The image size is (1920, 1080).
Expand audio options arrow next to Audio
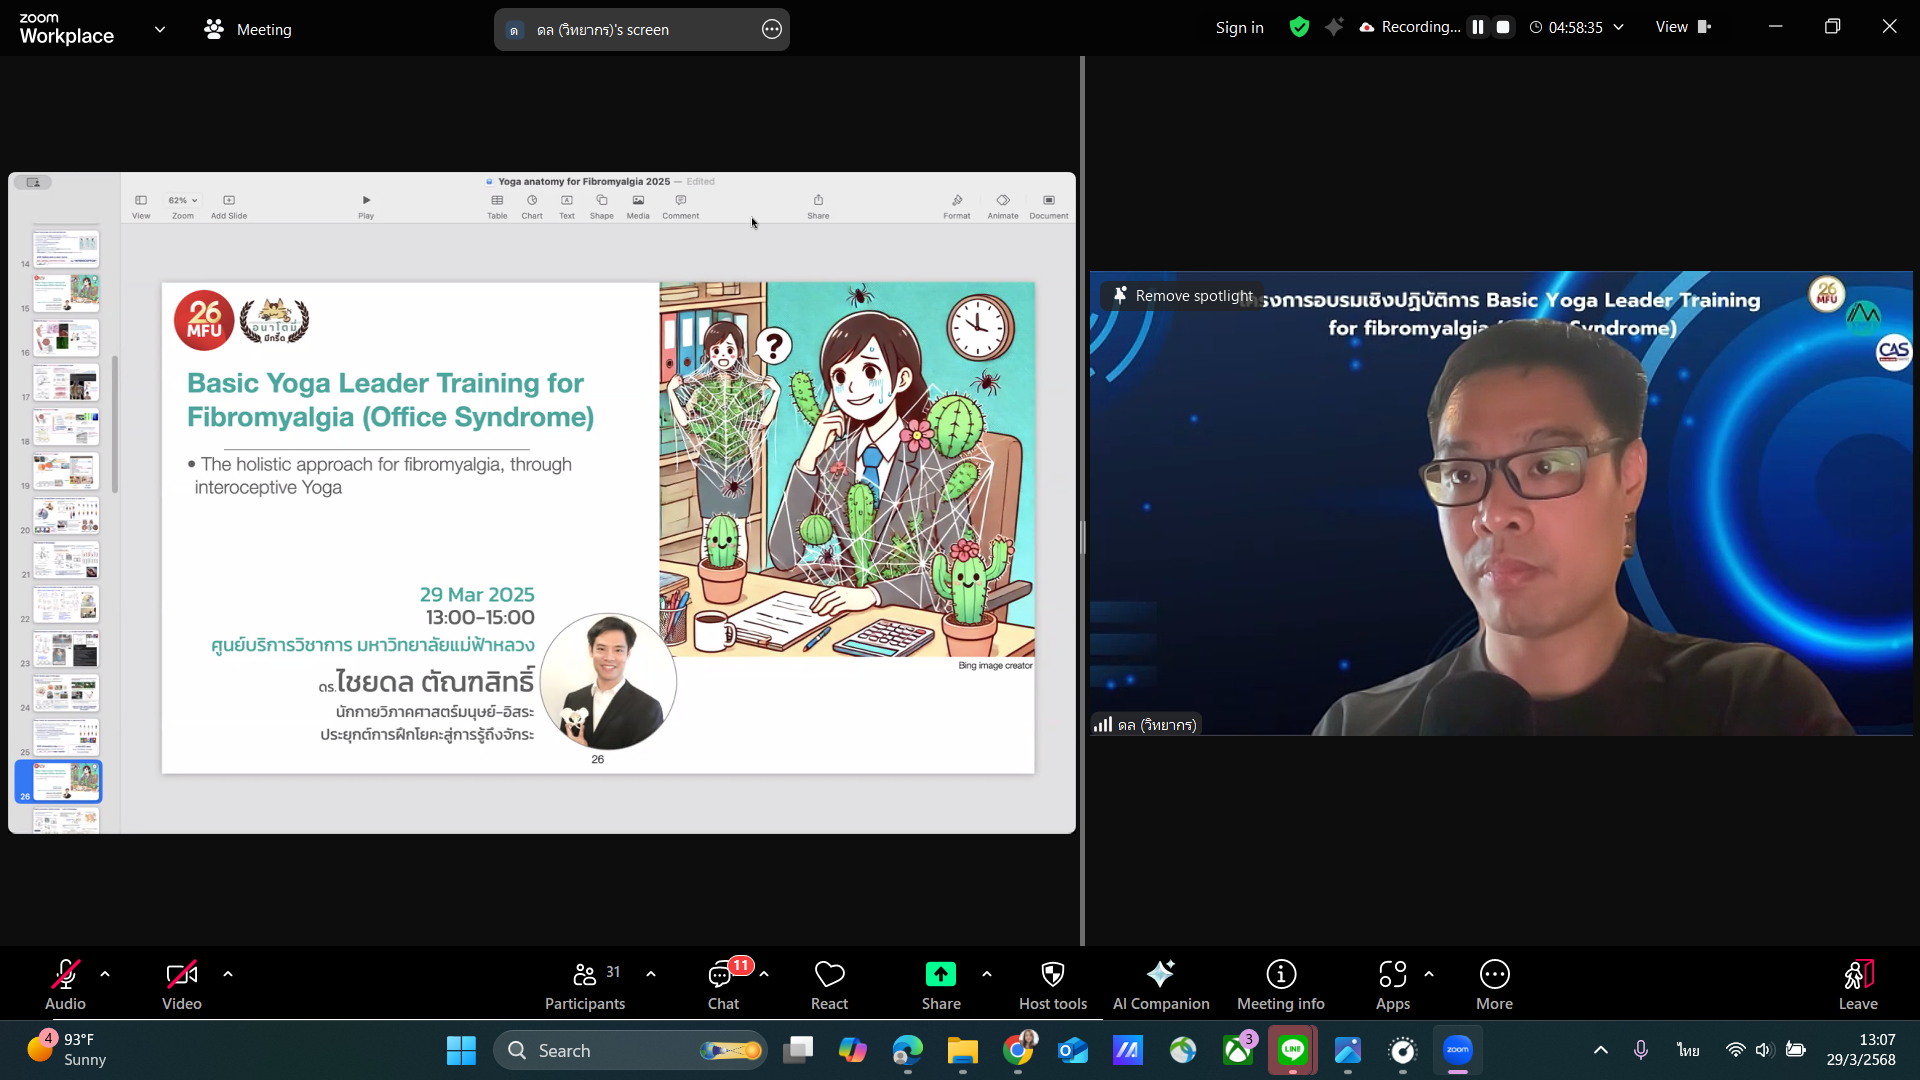point(105,974)
